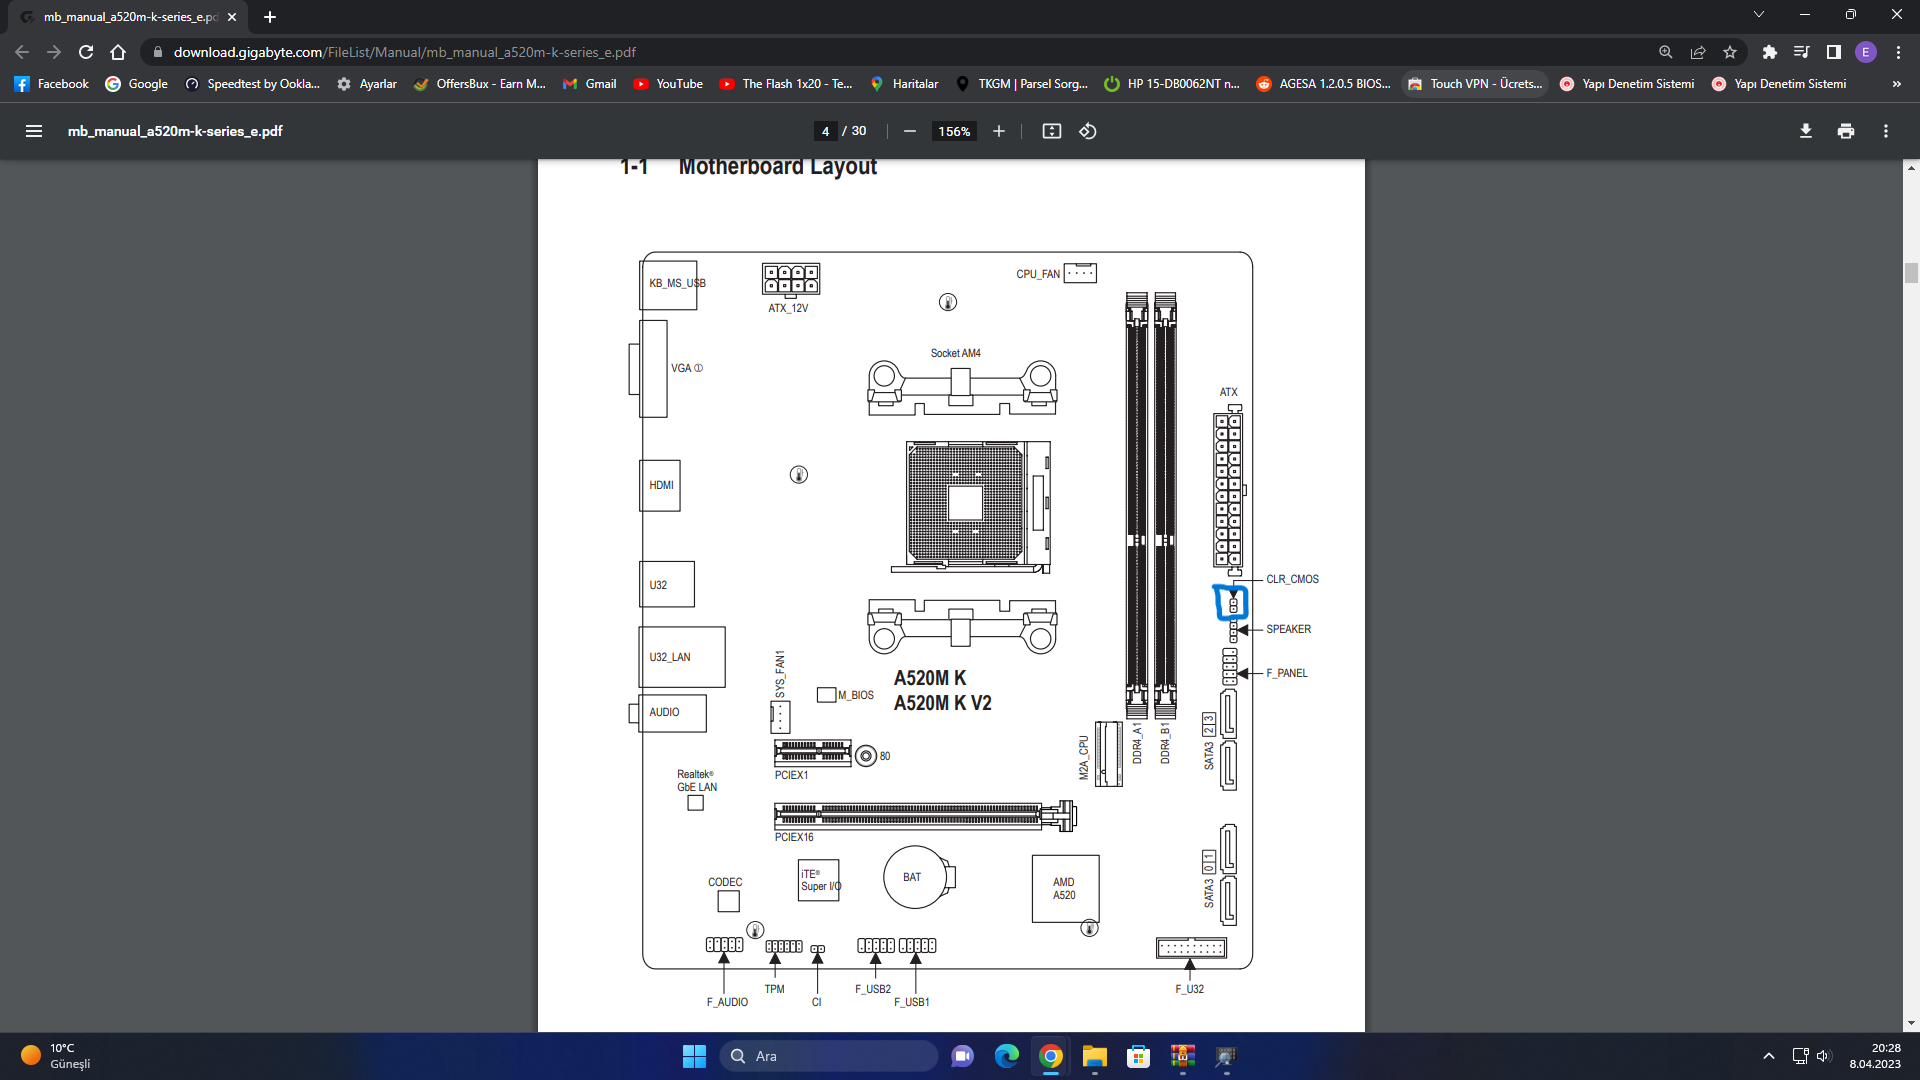Click the page number input field
The image size is (1920, 1080).
(825, 131)
